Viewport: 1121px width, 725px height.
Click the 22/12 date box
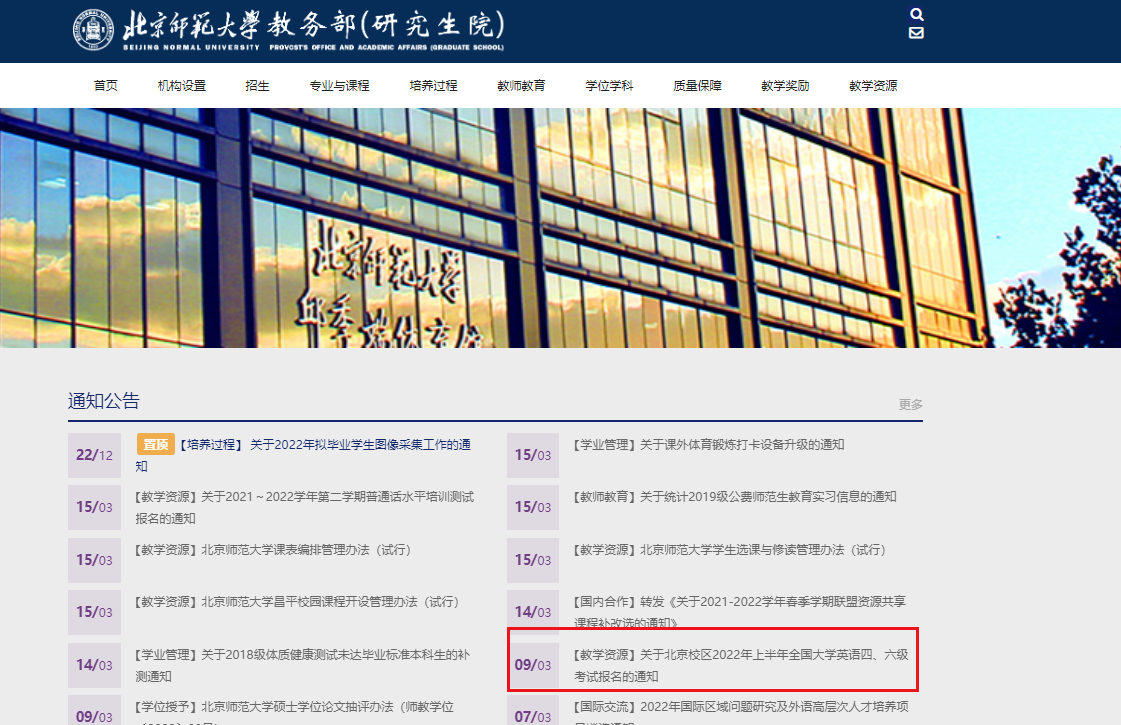94,455
